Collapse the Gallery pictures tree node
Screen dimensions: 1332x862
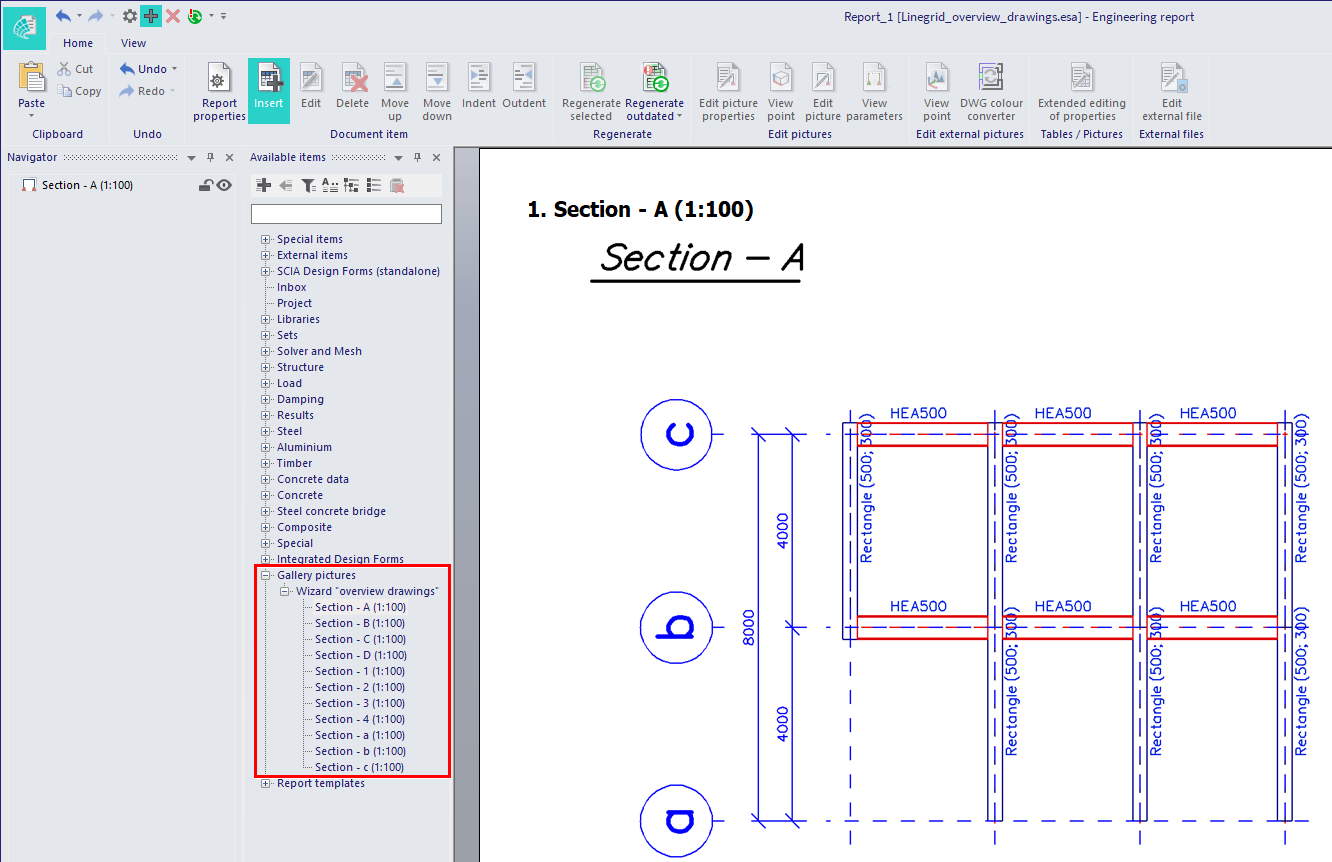pos(266,575)
